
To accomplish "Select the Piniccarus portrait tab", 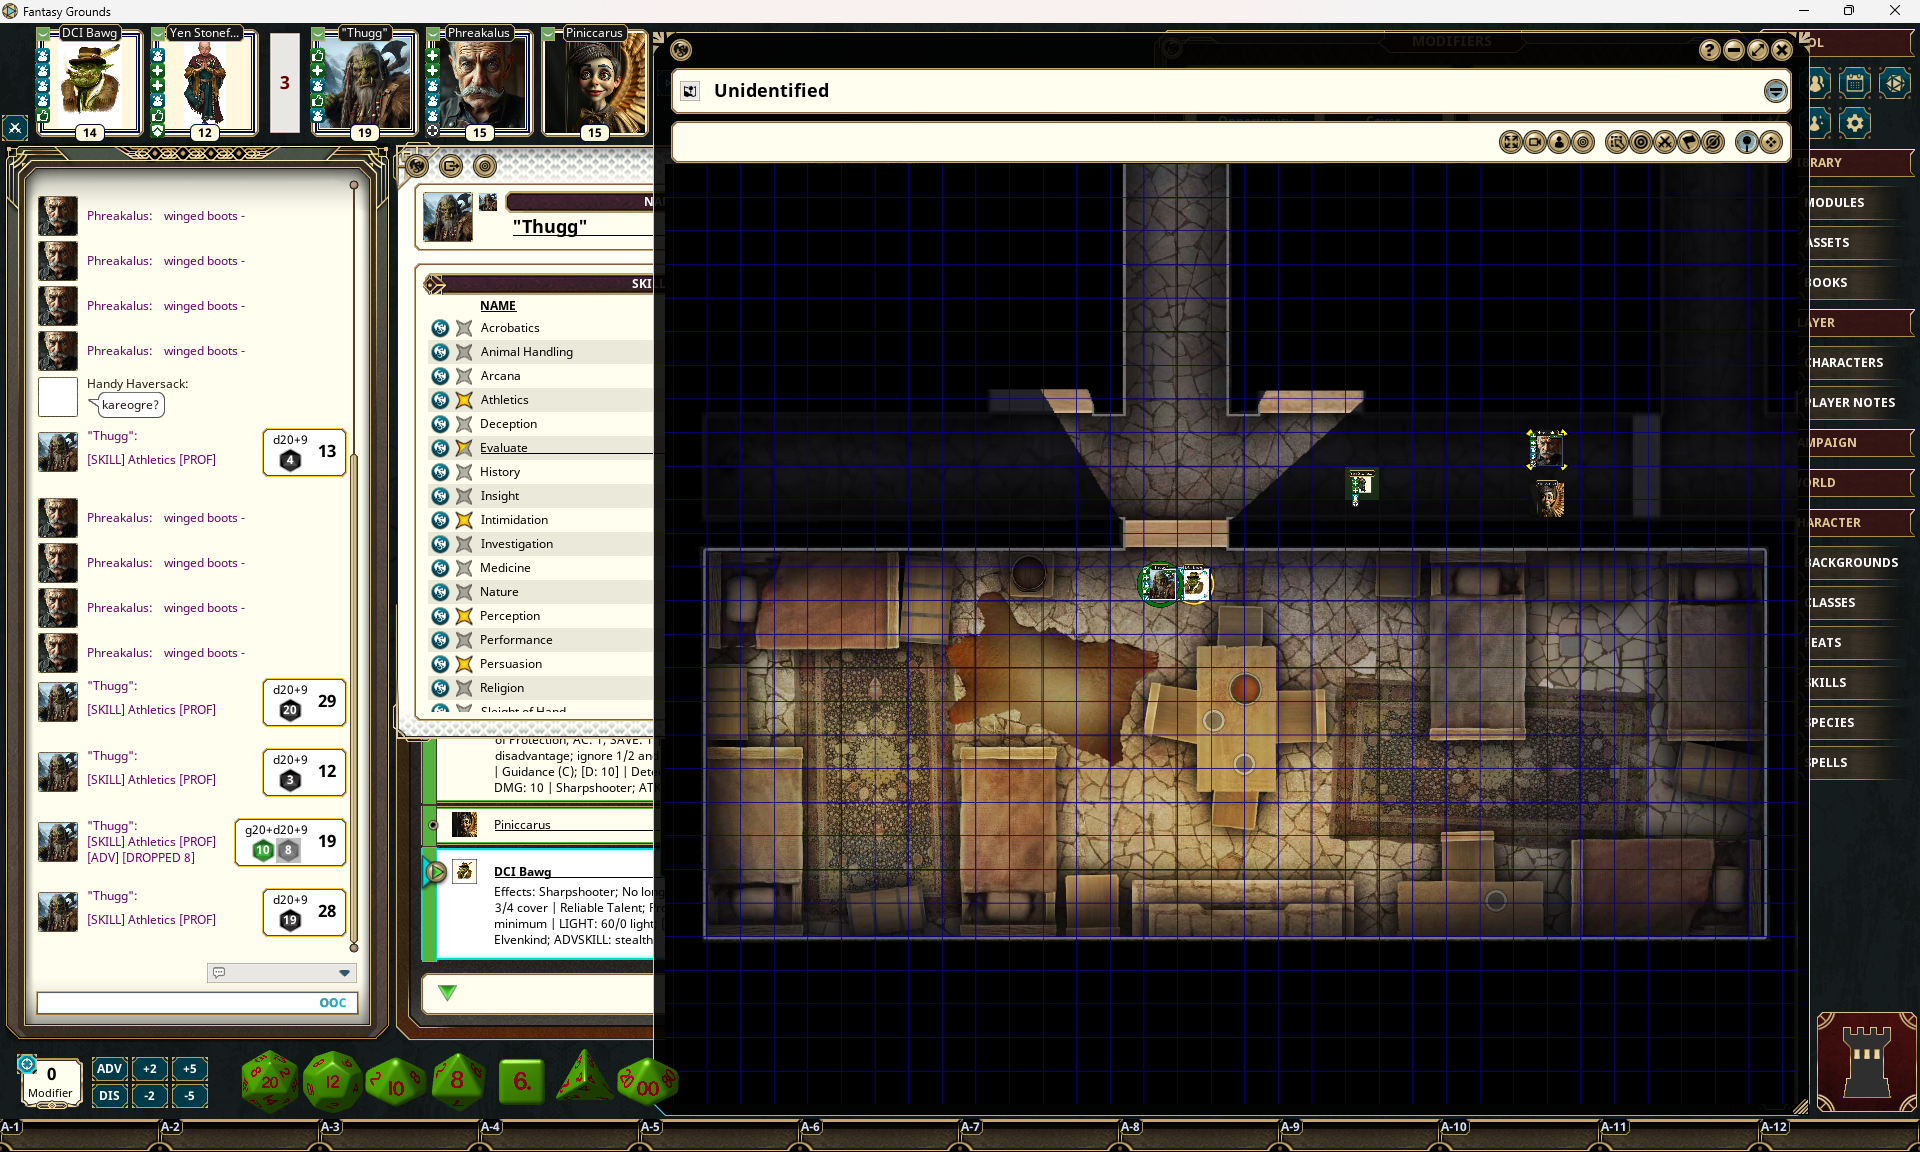I will tap(595, 83).
